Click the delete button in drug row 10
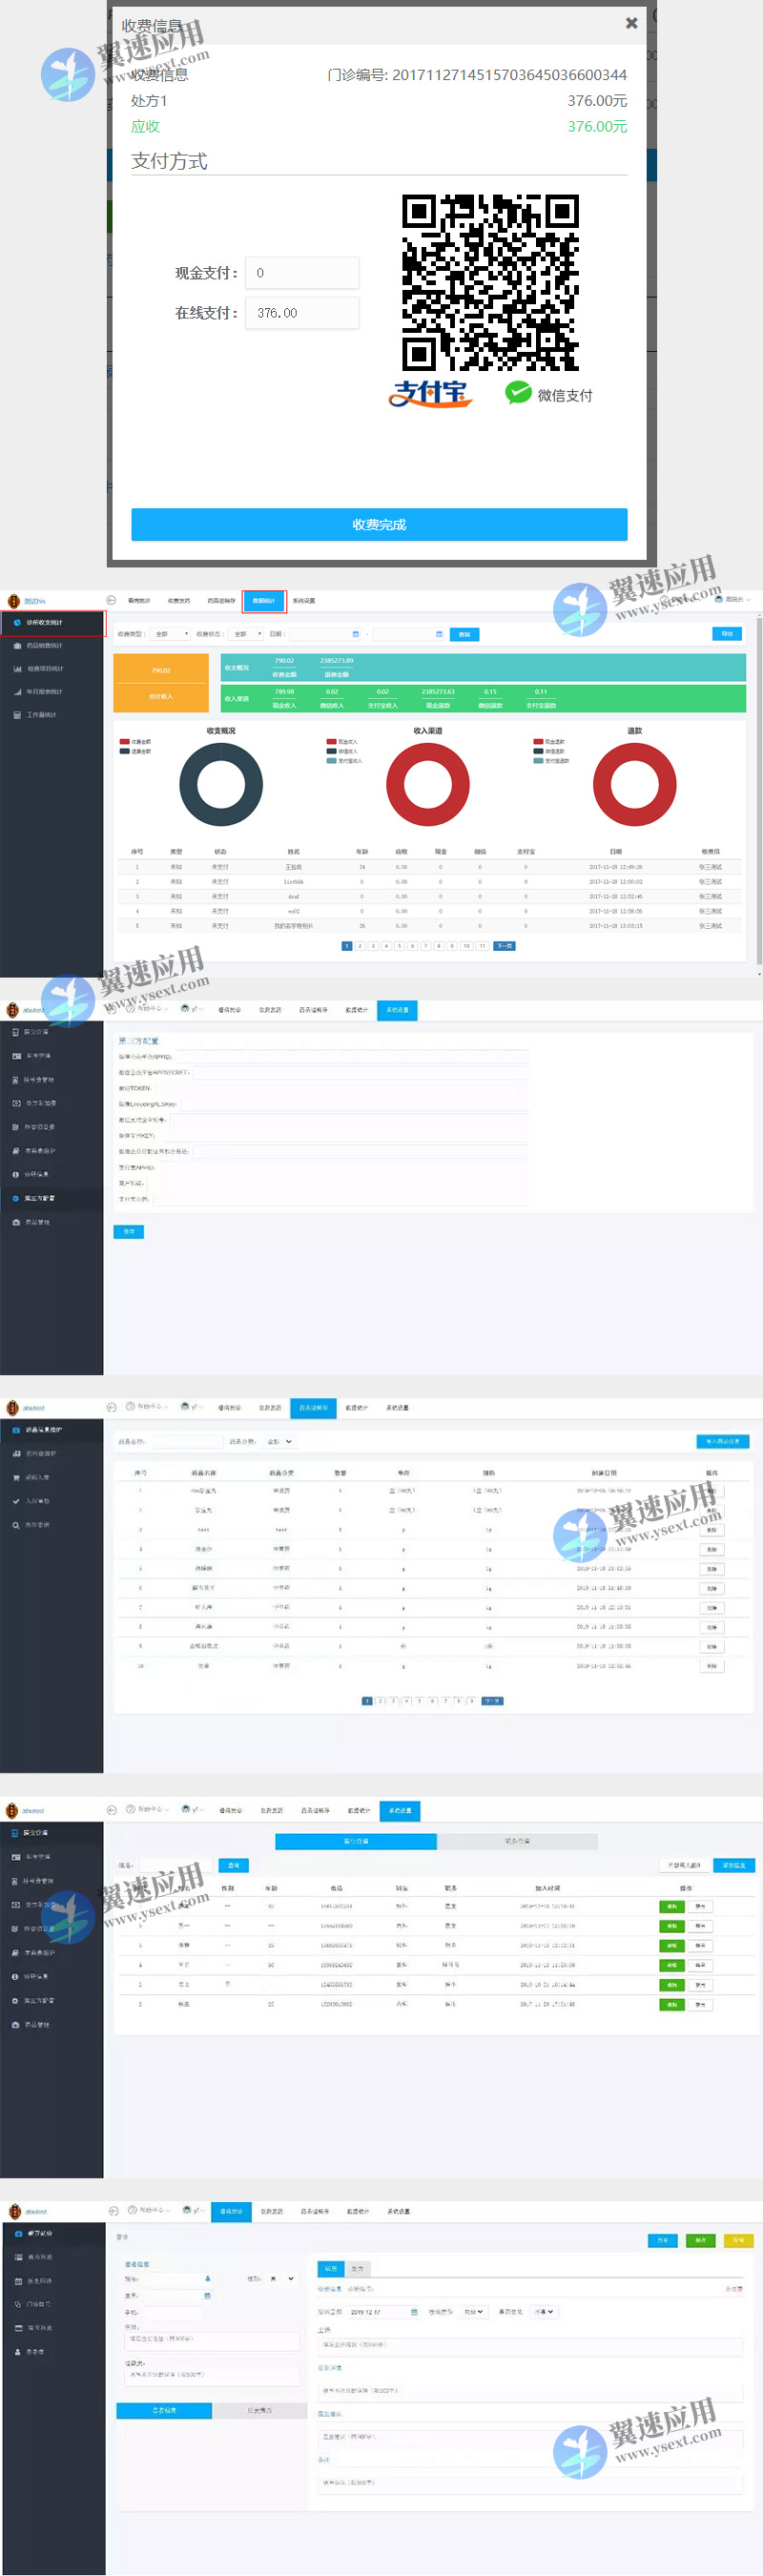Viewport: 763px width, 2576px height. pyautogui.click(x=712, y=1666)
